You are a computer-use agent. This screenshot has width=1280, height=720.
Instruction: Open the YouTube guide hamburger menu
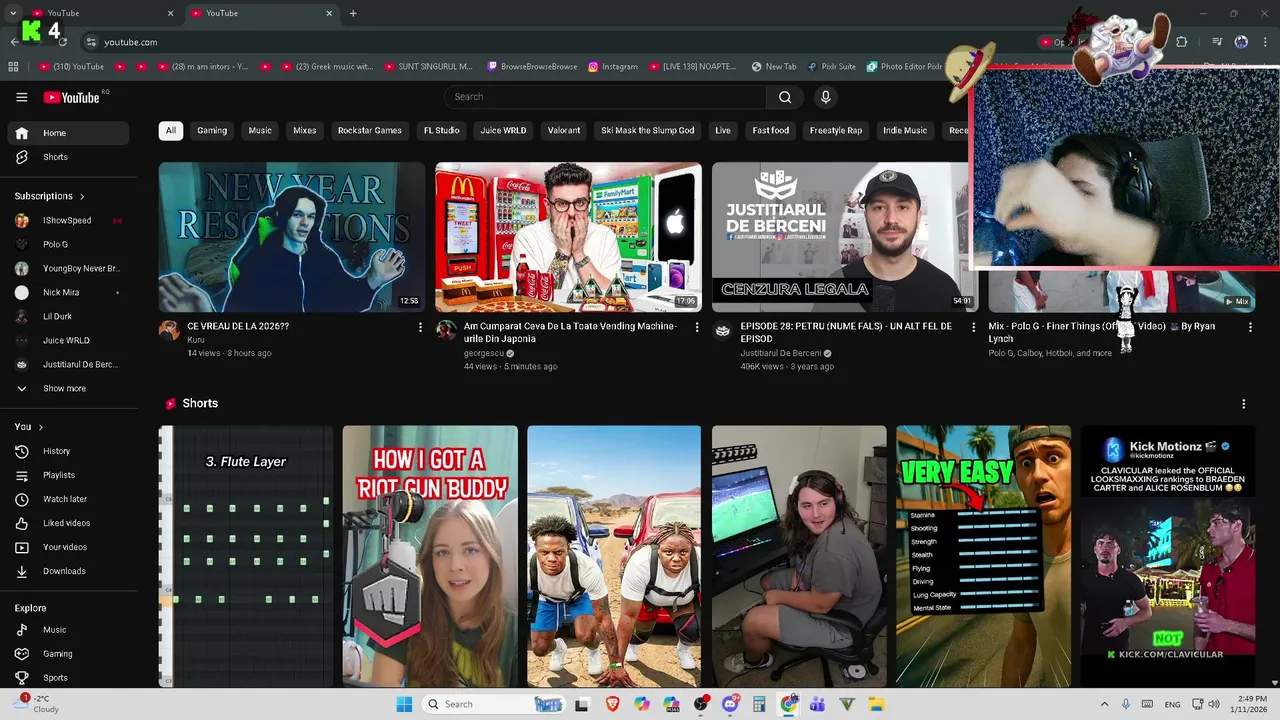point(22,97)
